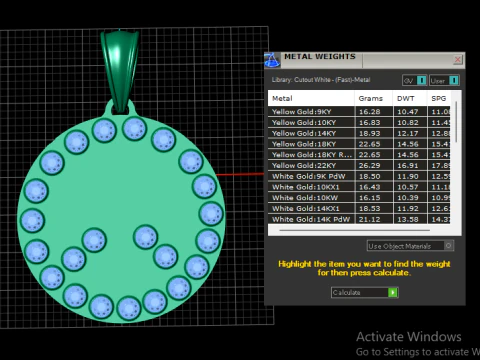The width and height of the screenshot is (480, 360).
Task: Sort by the SPG column header
Action: coord(439,98)
